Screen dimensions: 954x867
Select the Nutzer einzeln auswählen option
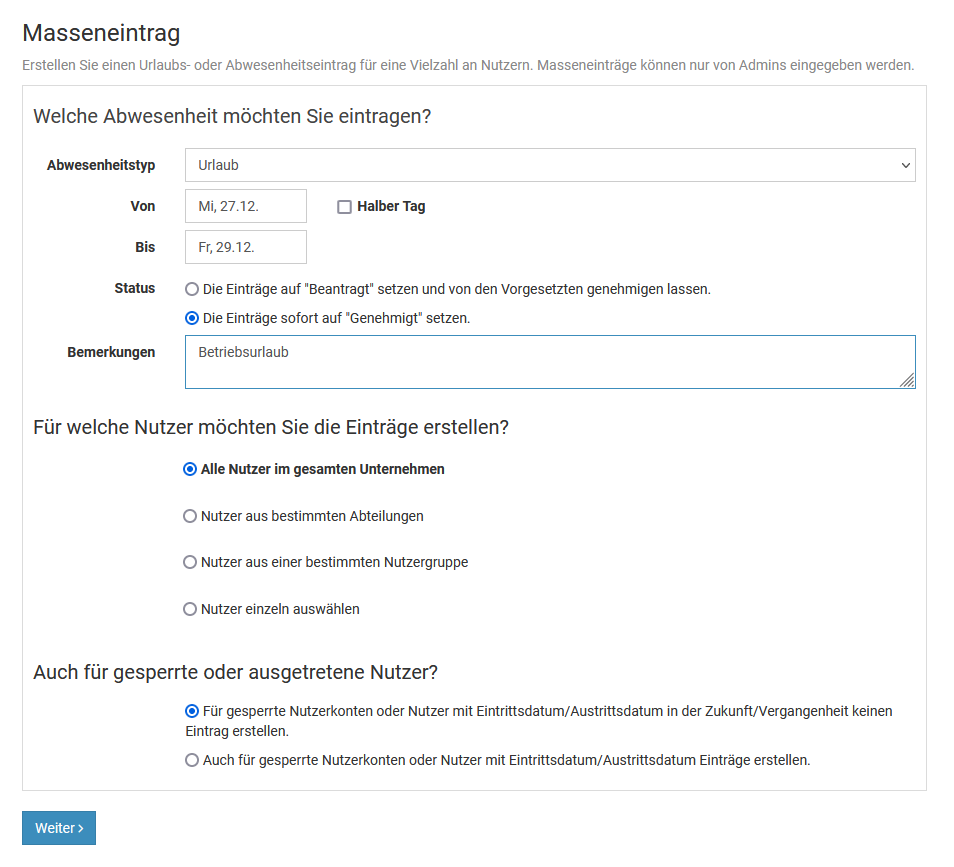click(x=190, y=609)
